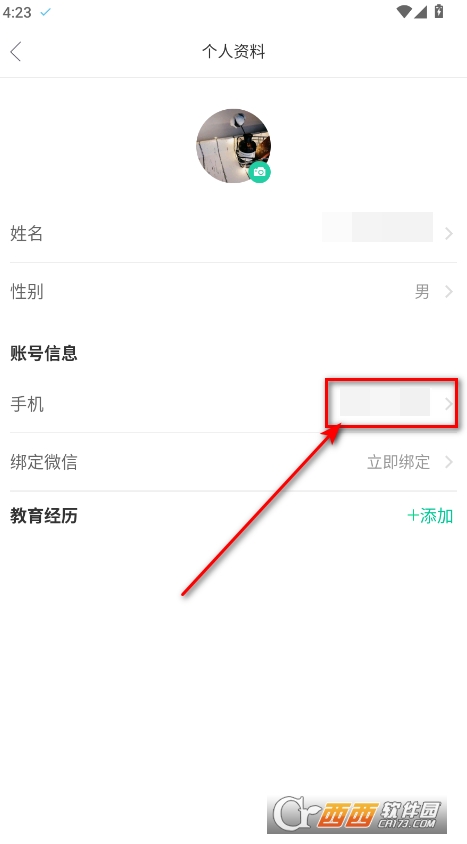
Task: Tap the 绑定微信 label
Action: [44, 462]
